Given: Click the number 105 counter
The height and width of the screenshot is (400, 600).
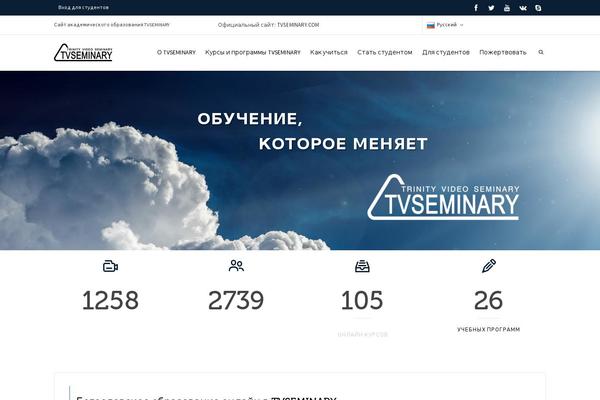Looking at the screenshot, I should tap(362, 300).
